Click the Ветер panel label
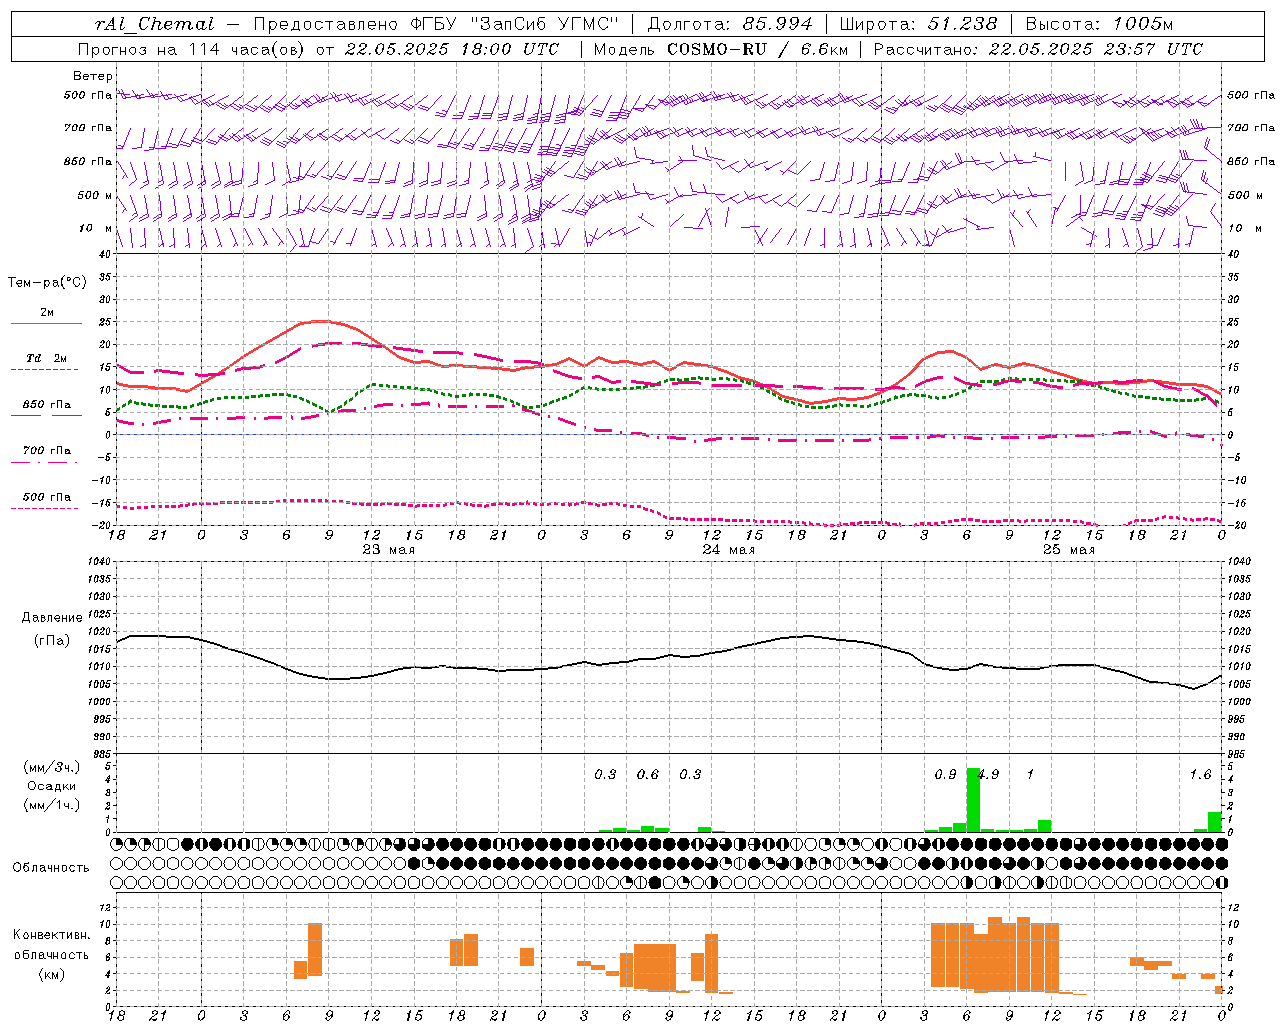The image size is (1280, 1024). pos(92,76)
